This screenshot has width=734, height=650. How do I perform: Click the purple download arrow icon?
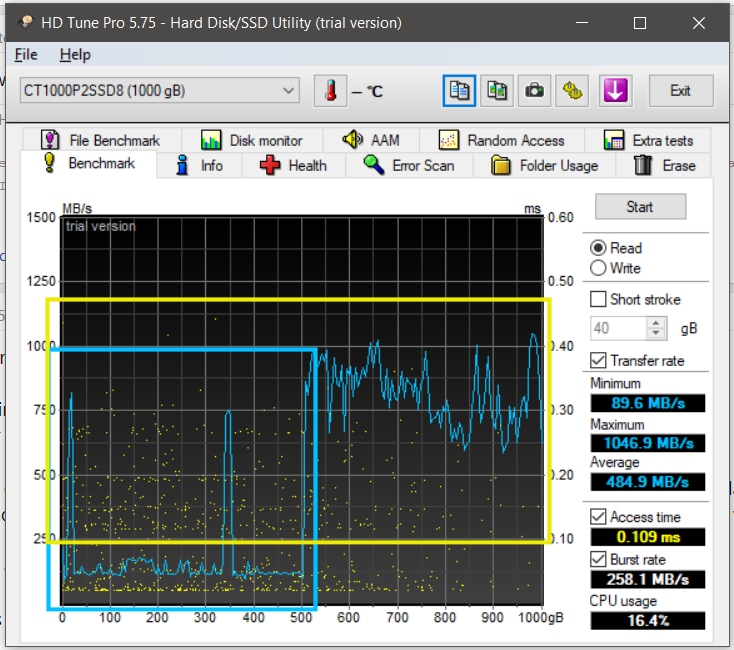(615, 91)
